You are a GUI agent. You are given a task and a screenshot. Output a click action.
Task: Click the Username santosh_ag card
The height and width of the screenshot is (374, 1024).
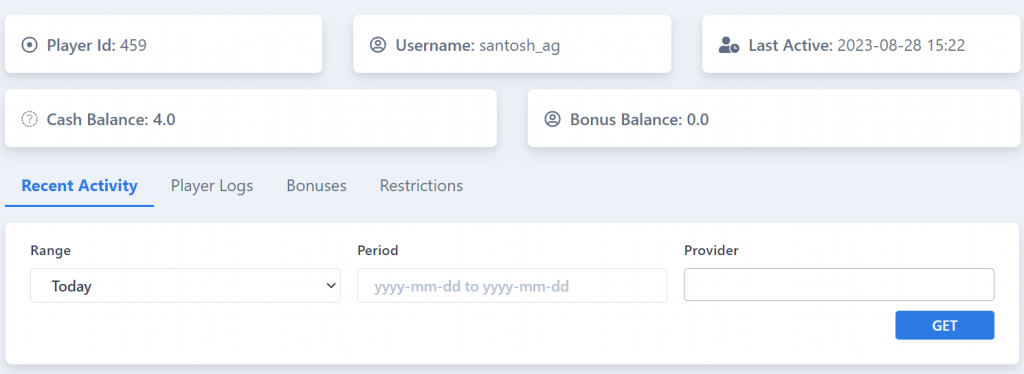coord(512,44)
